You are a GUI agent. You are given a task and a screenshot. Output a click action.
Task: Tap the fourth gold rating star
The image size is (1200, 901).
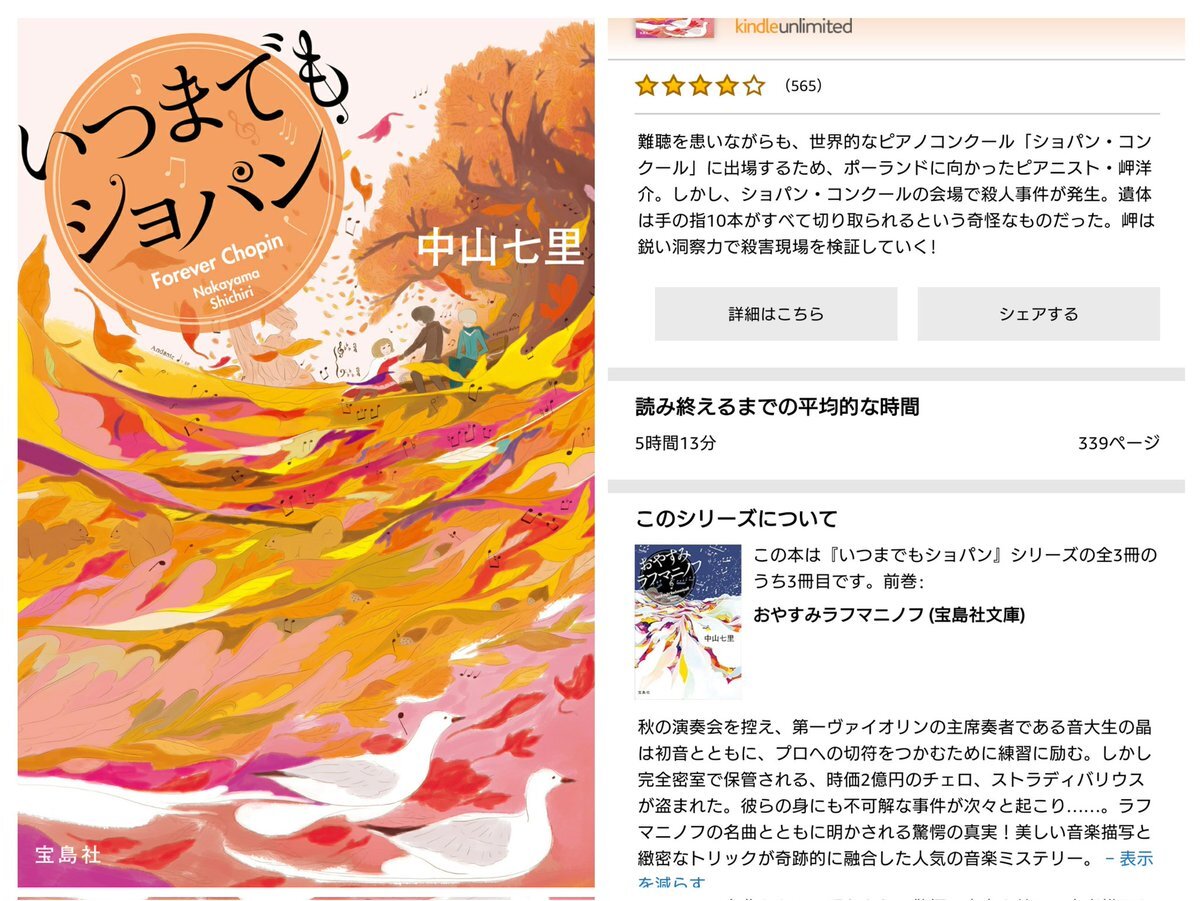(727, 86)
